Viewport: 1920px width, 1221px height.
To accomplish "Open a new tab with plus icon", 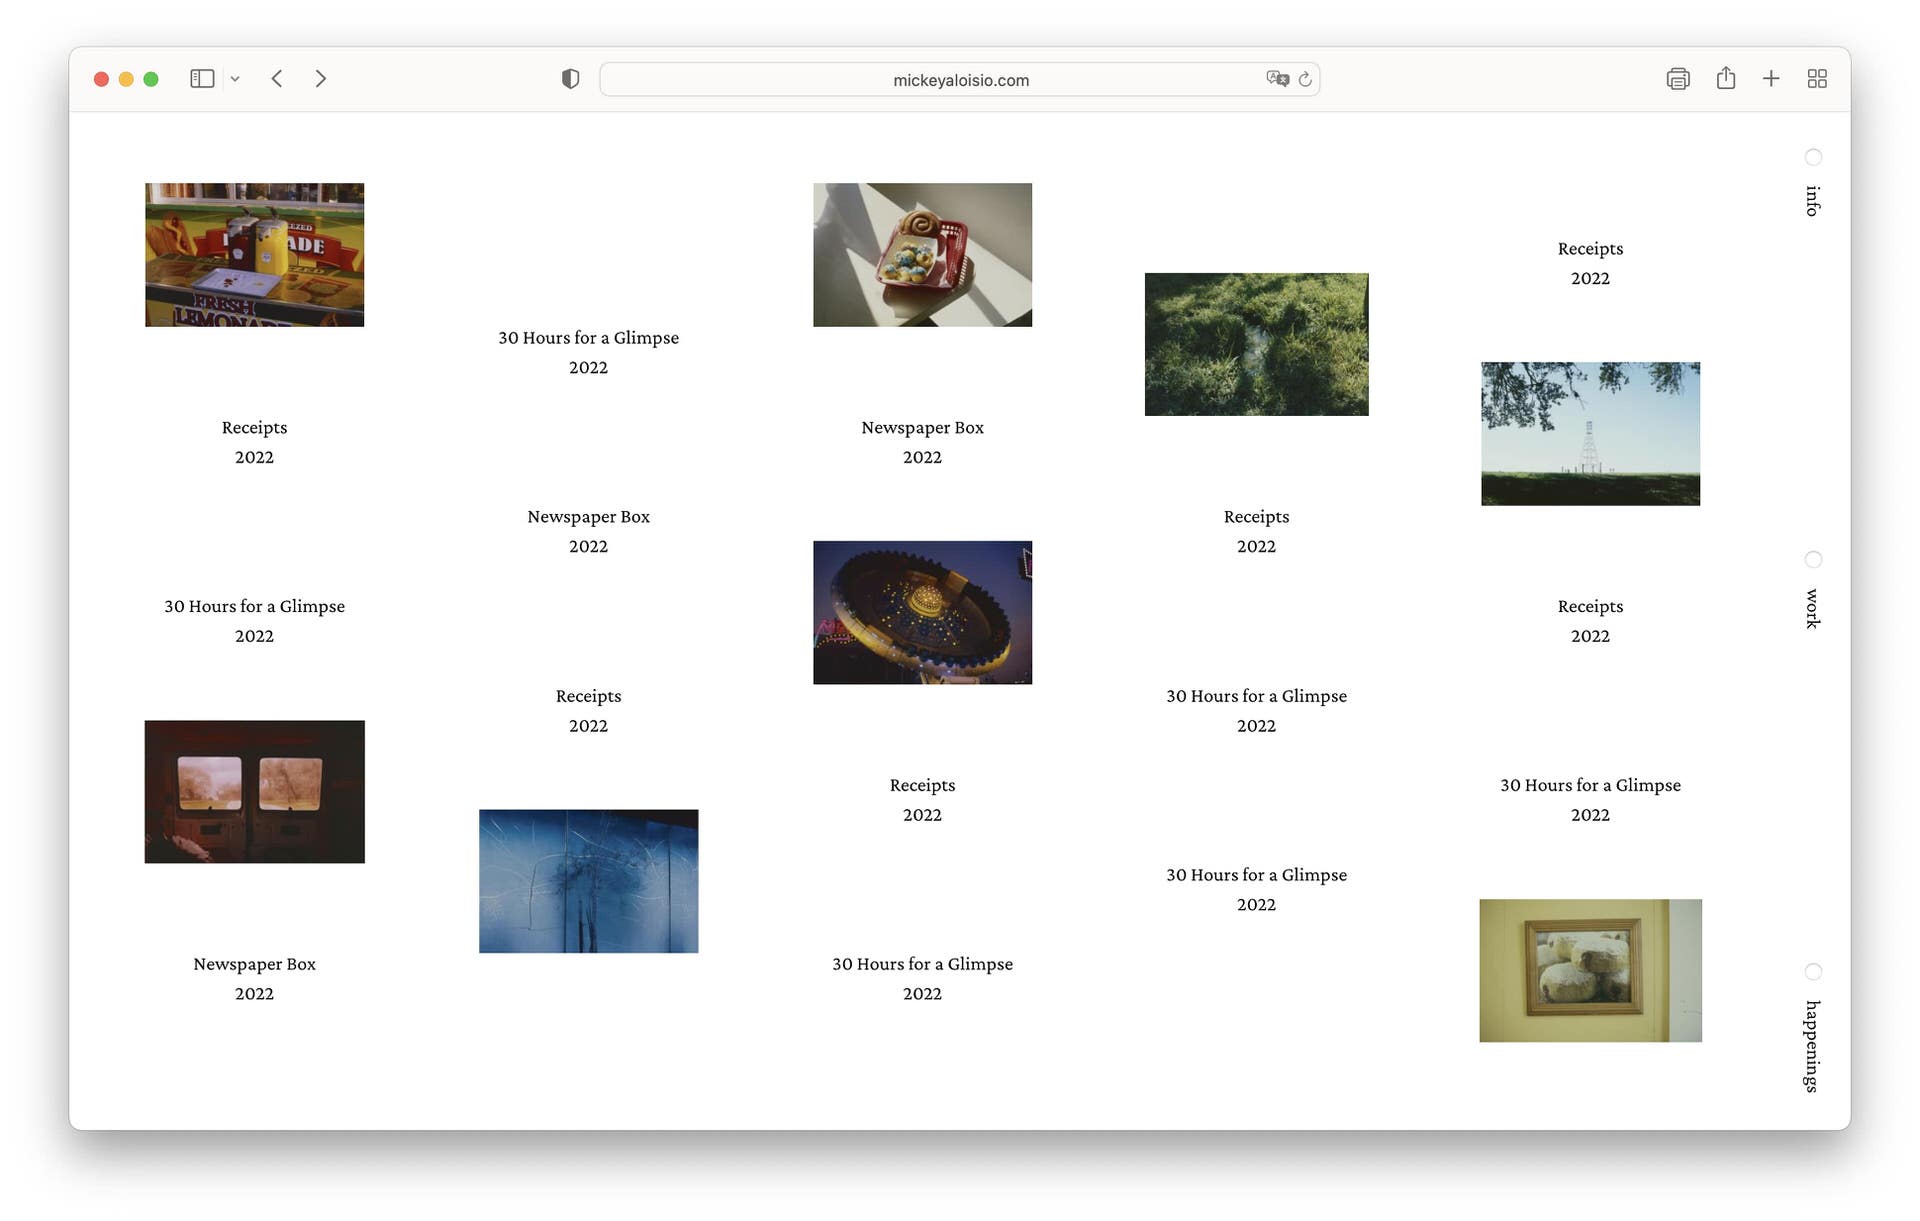I will click(1771, 79).
